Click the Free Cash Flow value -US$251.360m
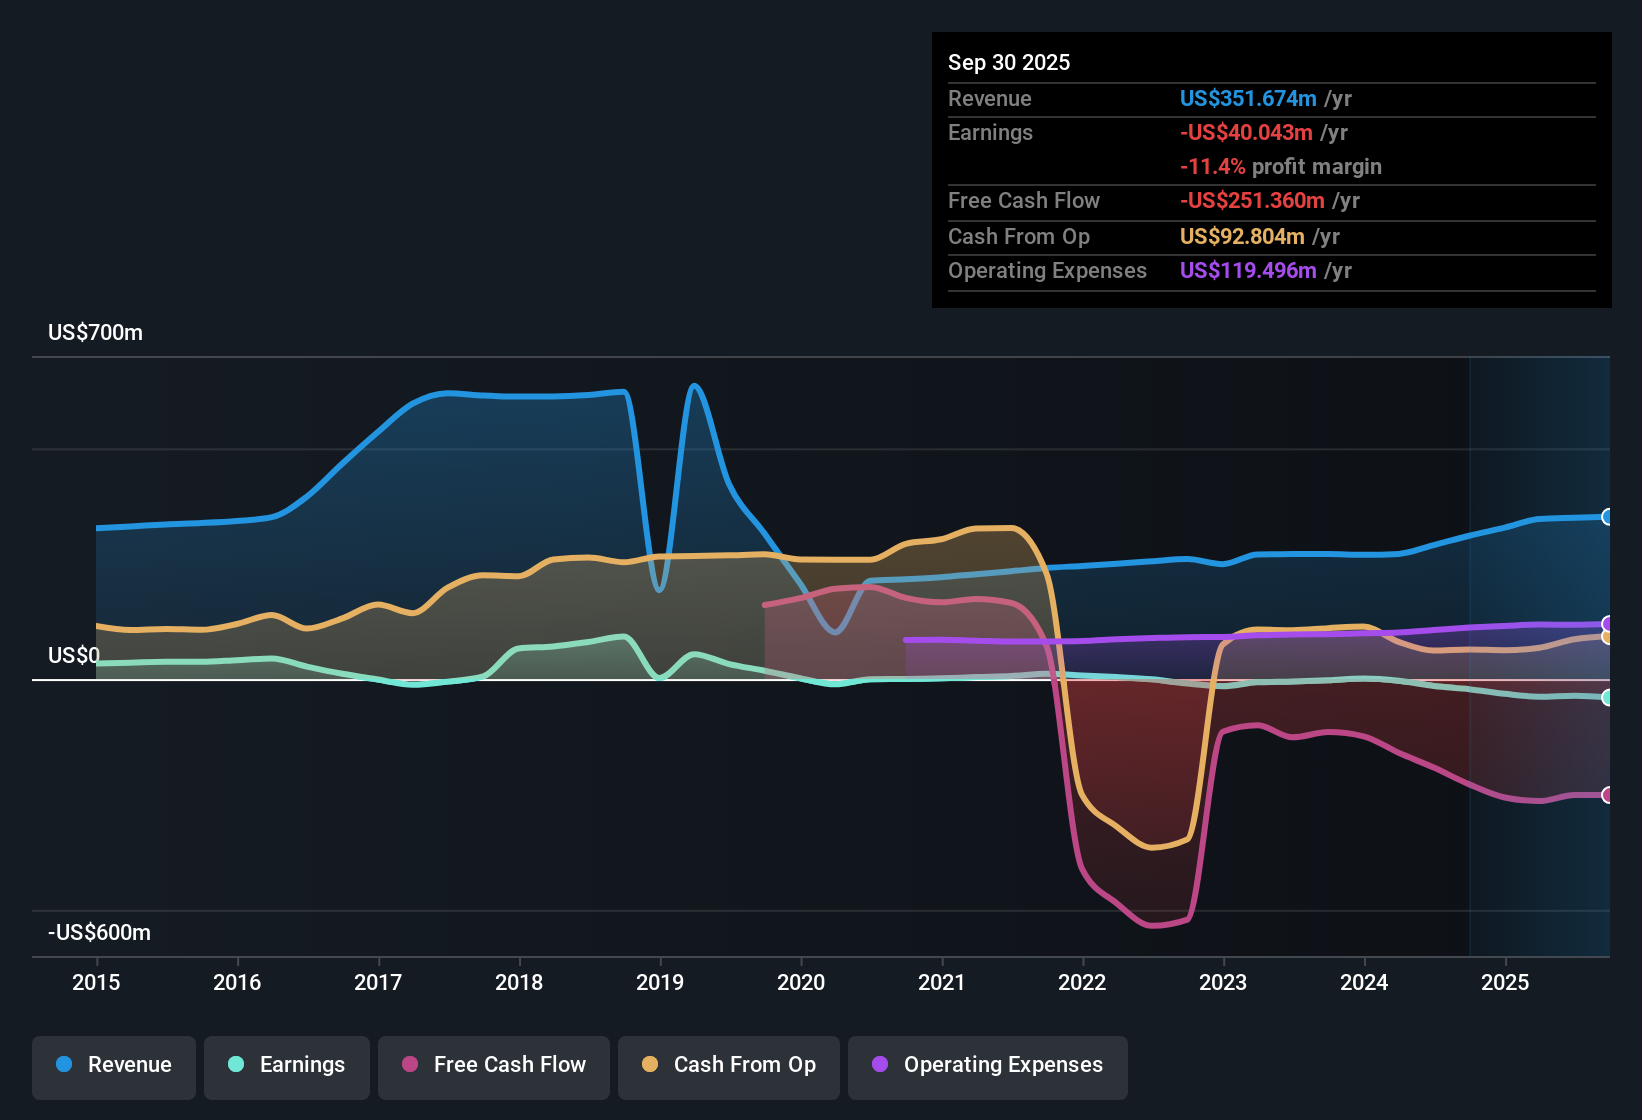1642x1120 pixels. point(1252,200)
